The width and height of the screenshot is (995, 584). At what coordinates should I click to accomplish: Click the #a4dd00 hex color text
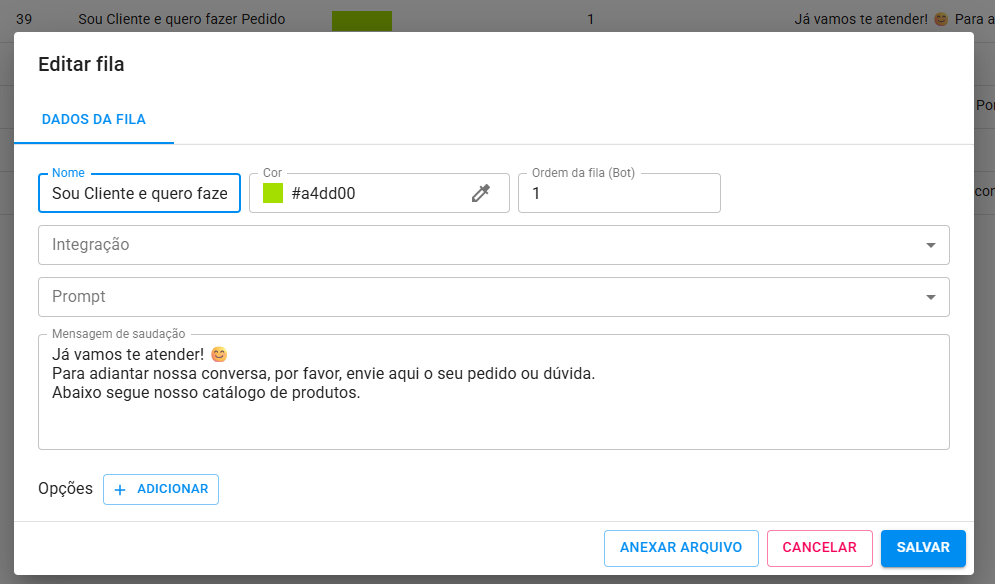coord(323,194)
